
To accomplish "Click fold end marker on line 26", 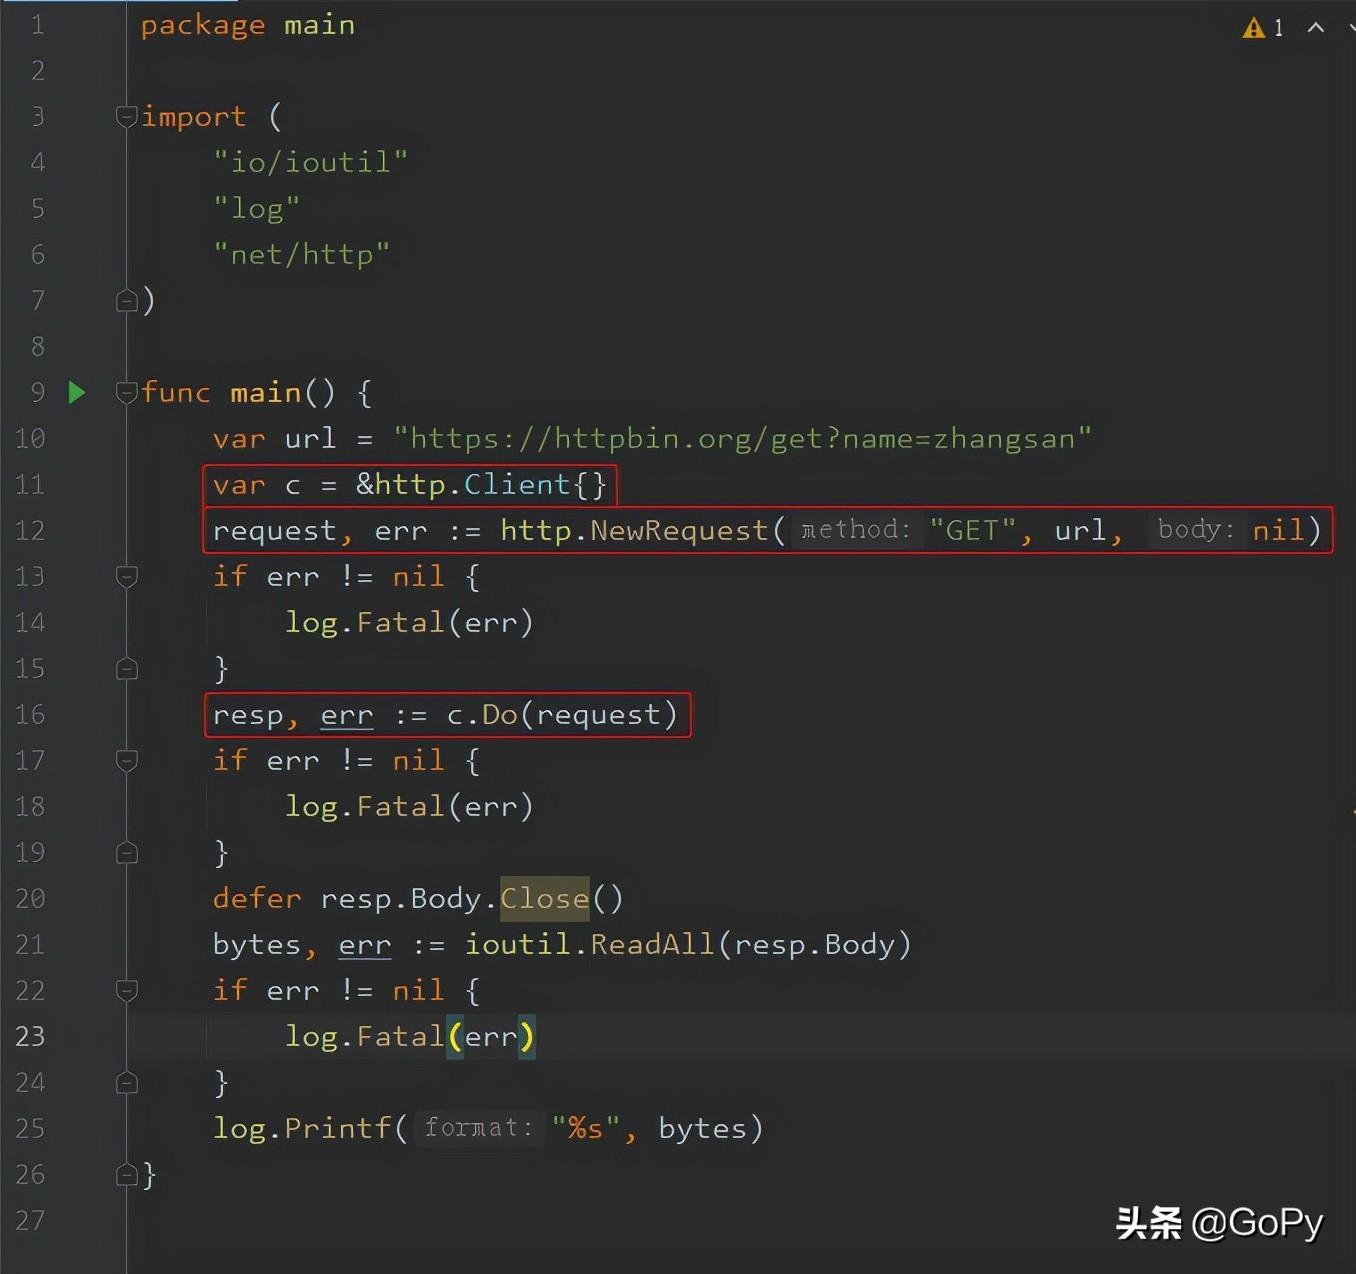I will 126,1174.
